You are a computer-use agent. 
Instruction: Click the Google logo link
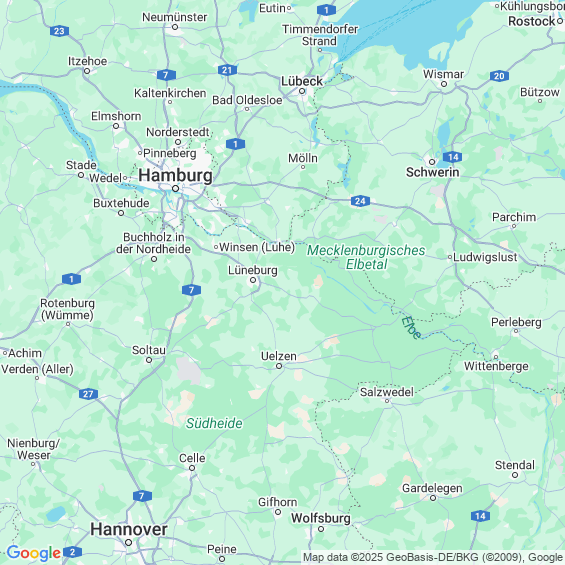point(34,553)
